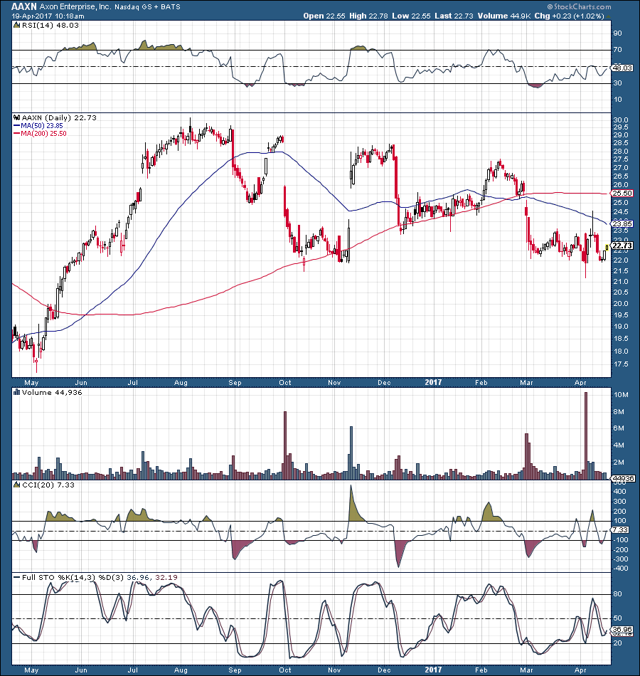
Task: Click the RSI(14) legend mountain icon
Action: point(17,25)
